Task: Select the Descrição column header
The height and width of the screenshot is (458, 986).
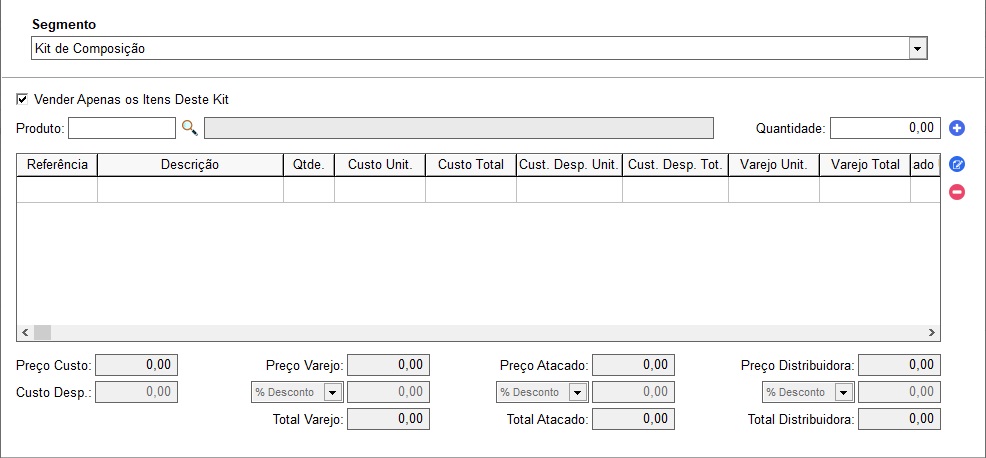Action: pos(190,165)
